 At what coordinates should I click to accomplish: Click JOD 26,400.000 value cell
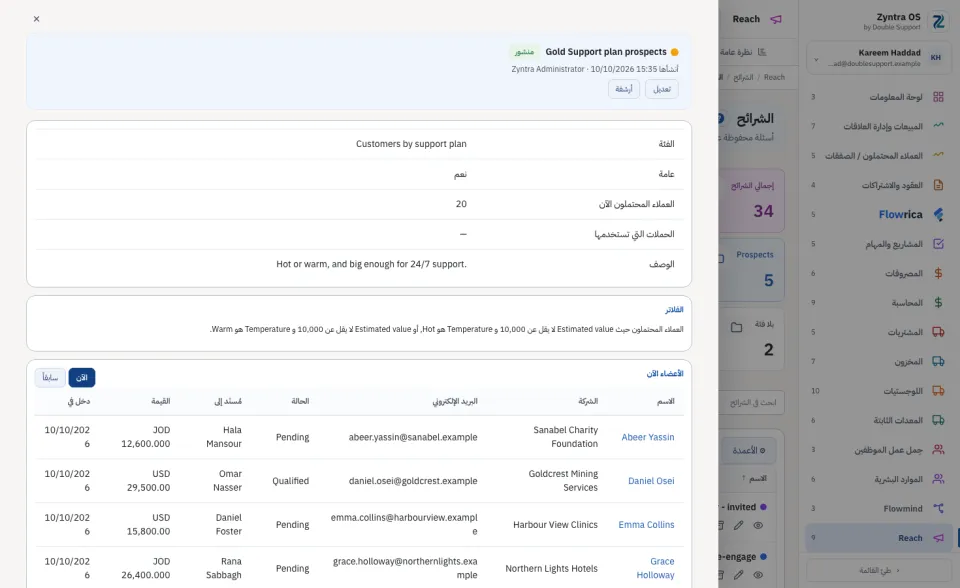(146, 568)
